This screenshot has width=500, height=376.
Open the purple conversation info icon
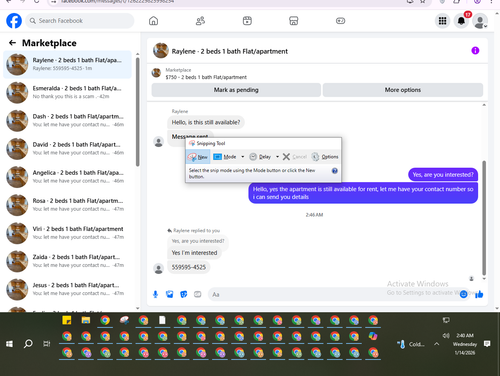point(475,50)
